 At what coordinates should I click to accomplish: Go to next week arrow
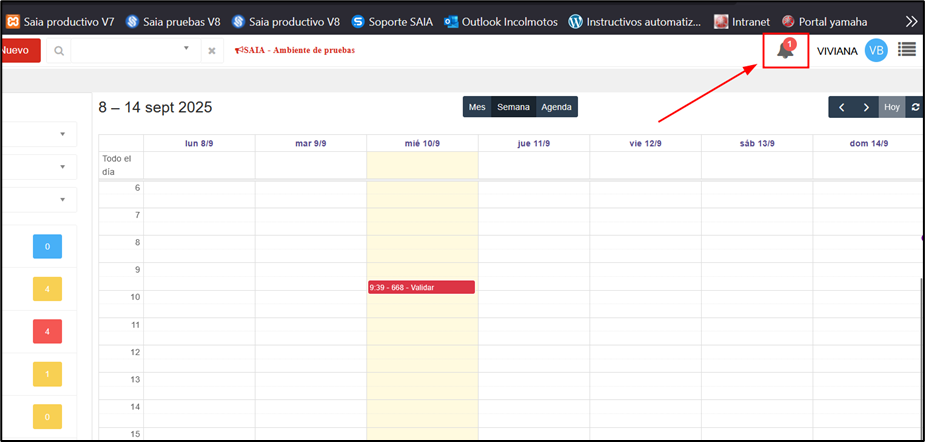coord(866,107)
